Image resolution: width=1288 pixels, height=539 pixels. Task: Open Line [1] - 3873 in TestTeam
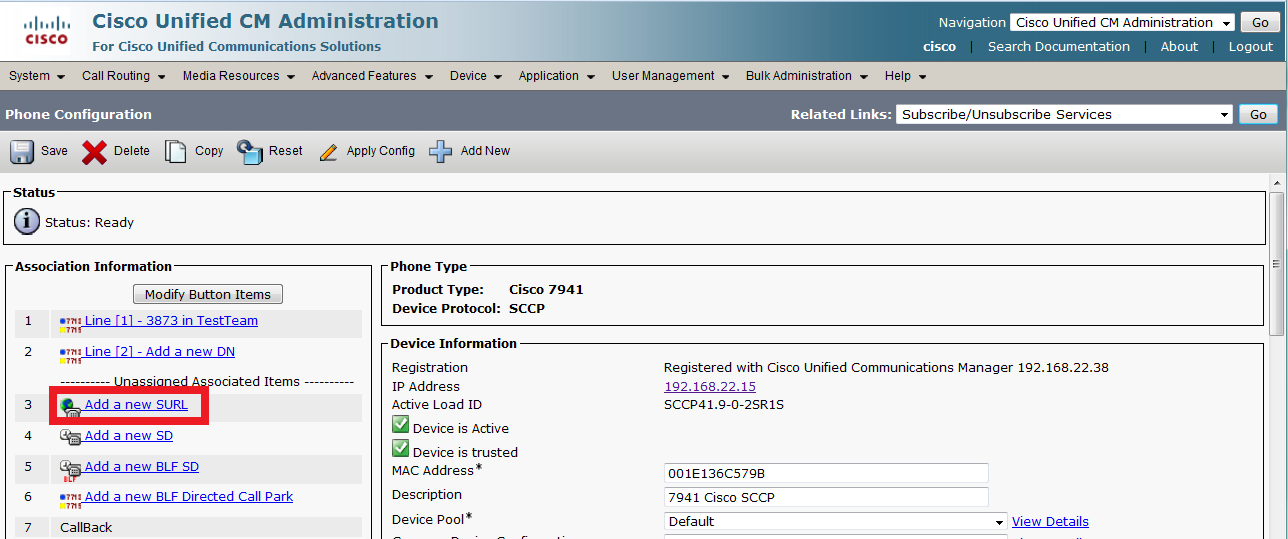pyautogui.click(x=171, y=321)
